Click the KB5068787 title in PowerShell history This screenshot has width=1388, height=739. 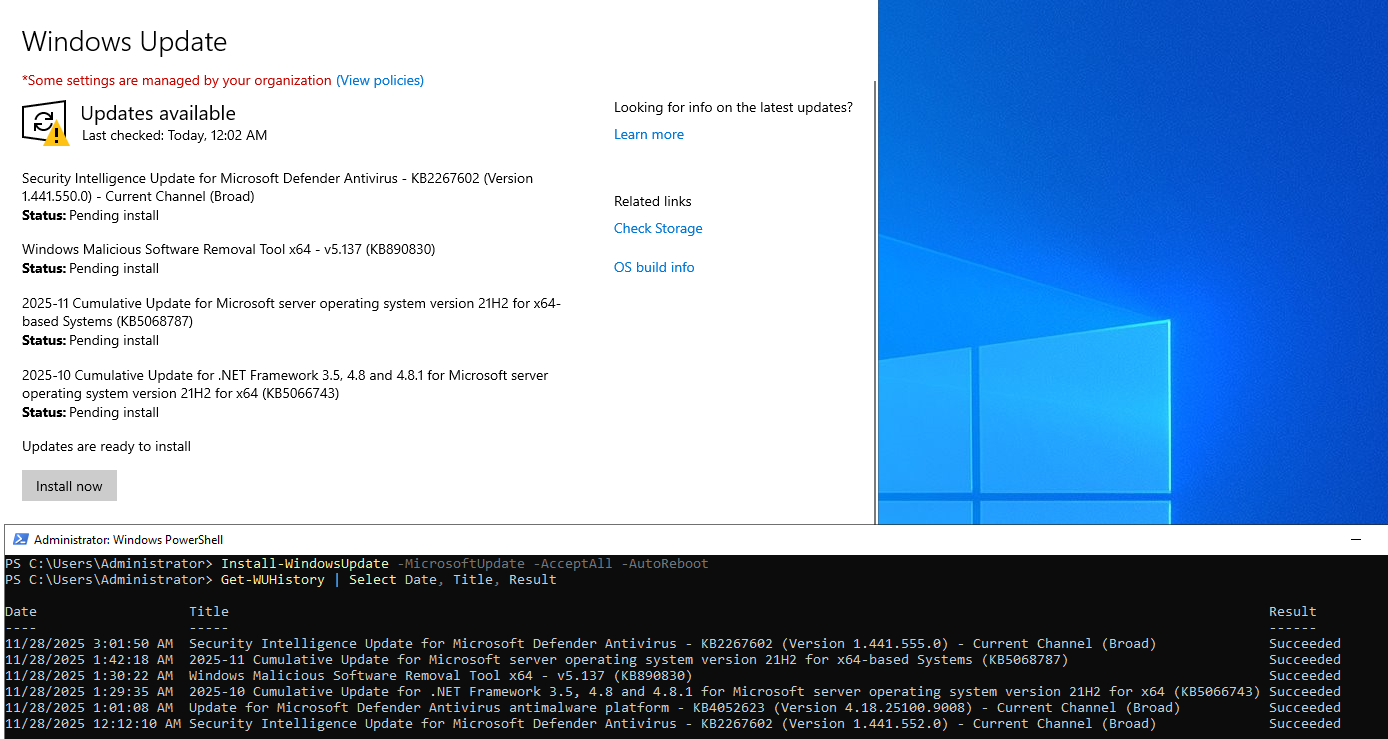coord(628,660)
